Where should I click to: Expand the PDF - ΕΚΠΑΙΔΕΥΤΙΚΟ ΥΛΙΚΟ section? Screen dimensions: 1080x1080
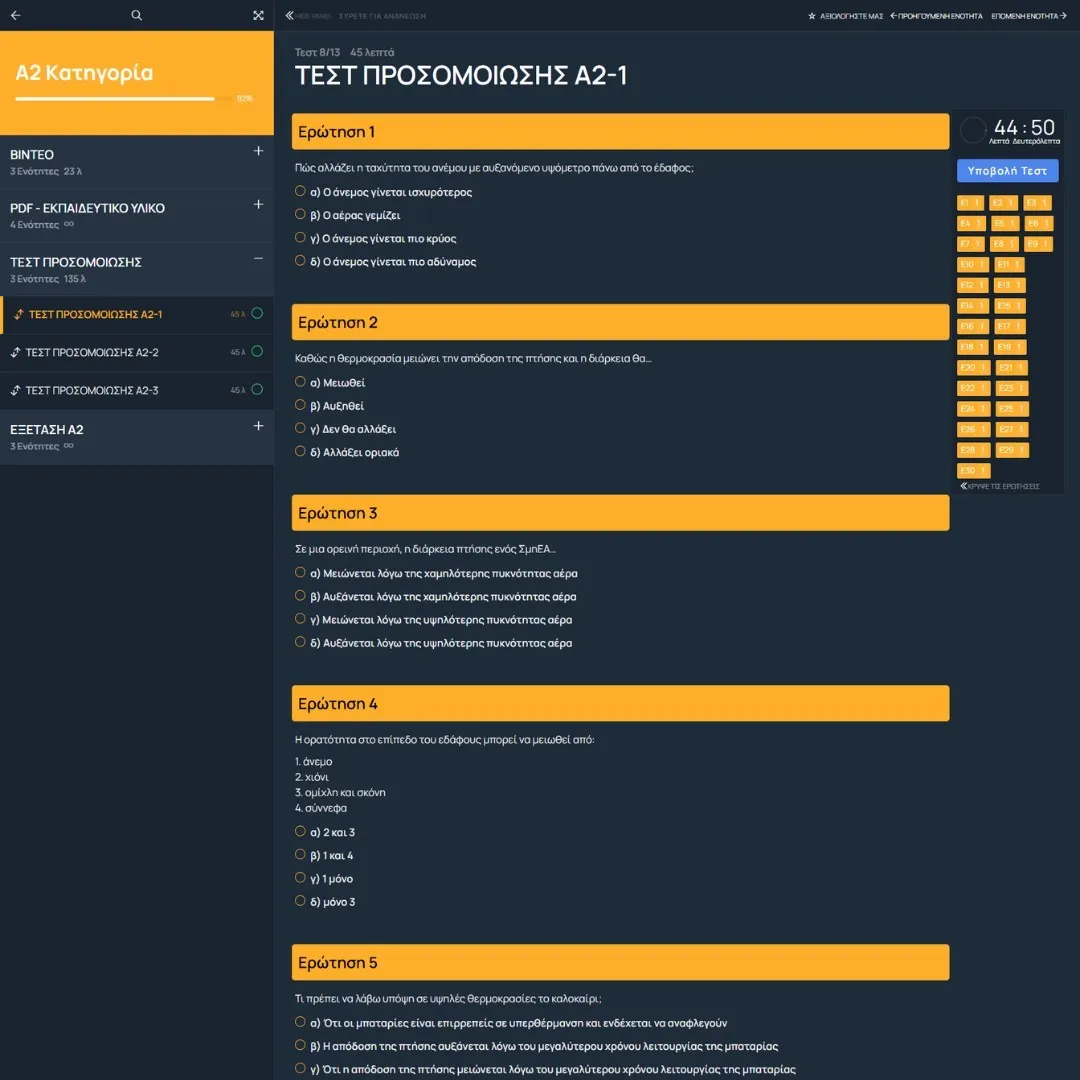pyautogui.click(x=258, y=205)
